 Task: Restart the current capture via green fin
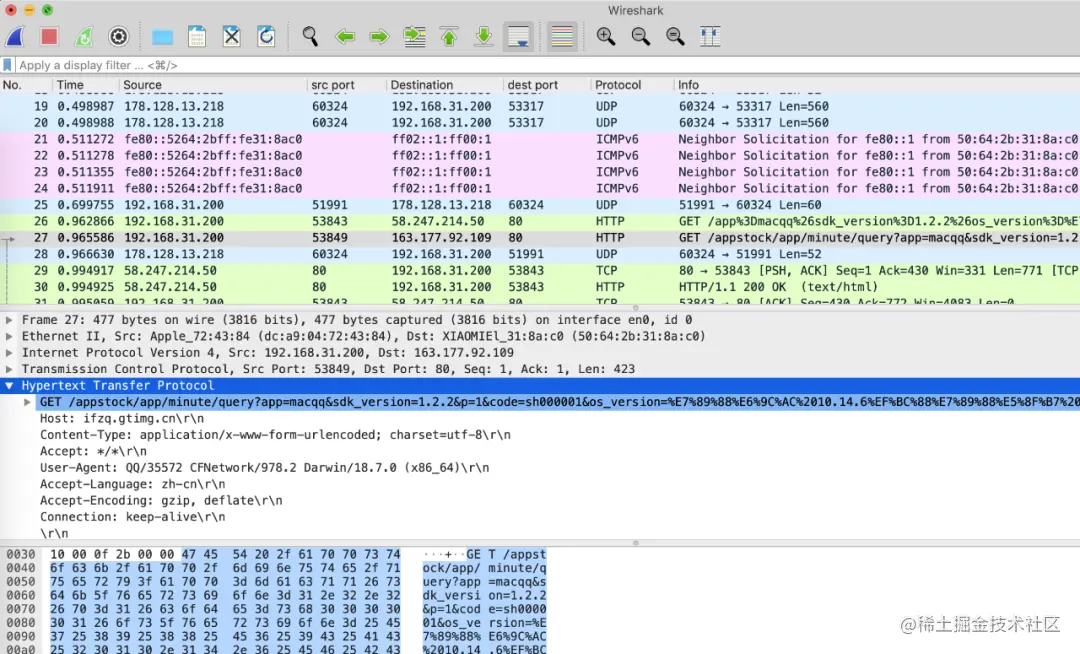pyautogui.click(x=84, y=36)
